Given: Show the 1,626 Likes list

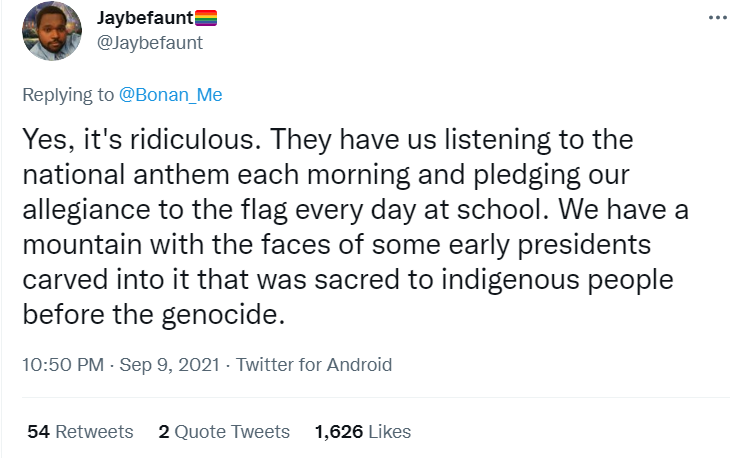Looking at the screenshot, I should 362,432.
